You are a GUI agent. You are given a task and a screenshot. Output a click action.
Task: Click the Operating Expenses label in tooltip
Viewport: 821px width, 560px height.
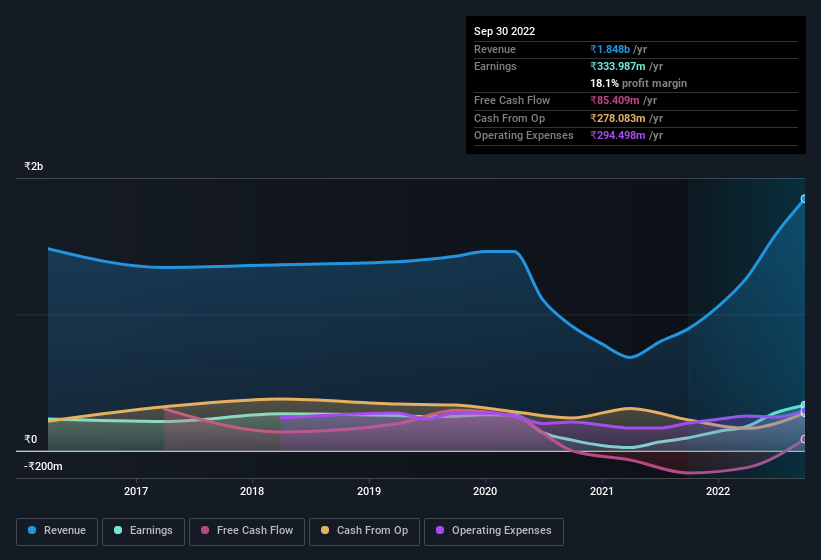524,135
